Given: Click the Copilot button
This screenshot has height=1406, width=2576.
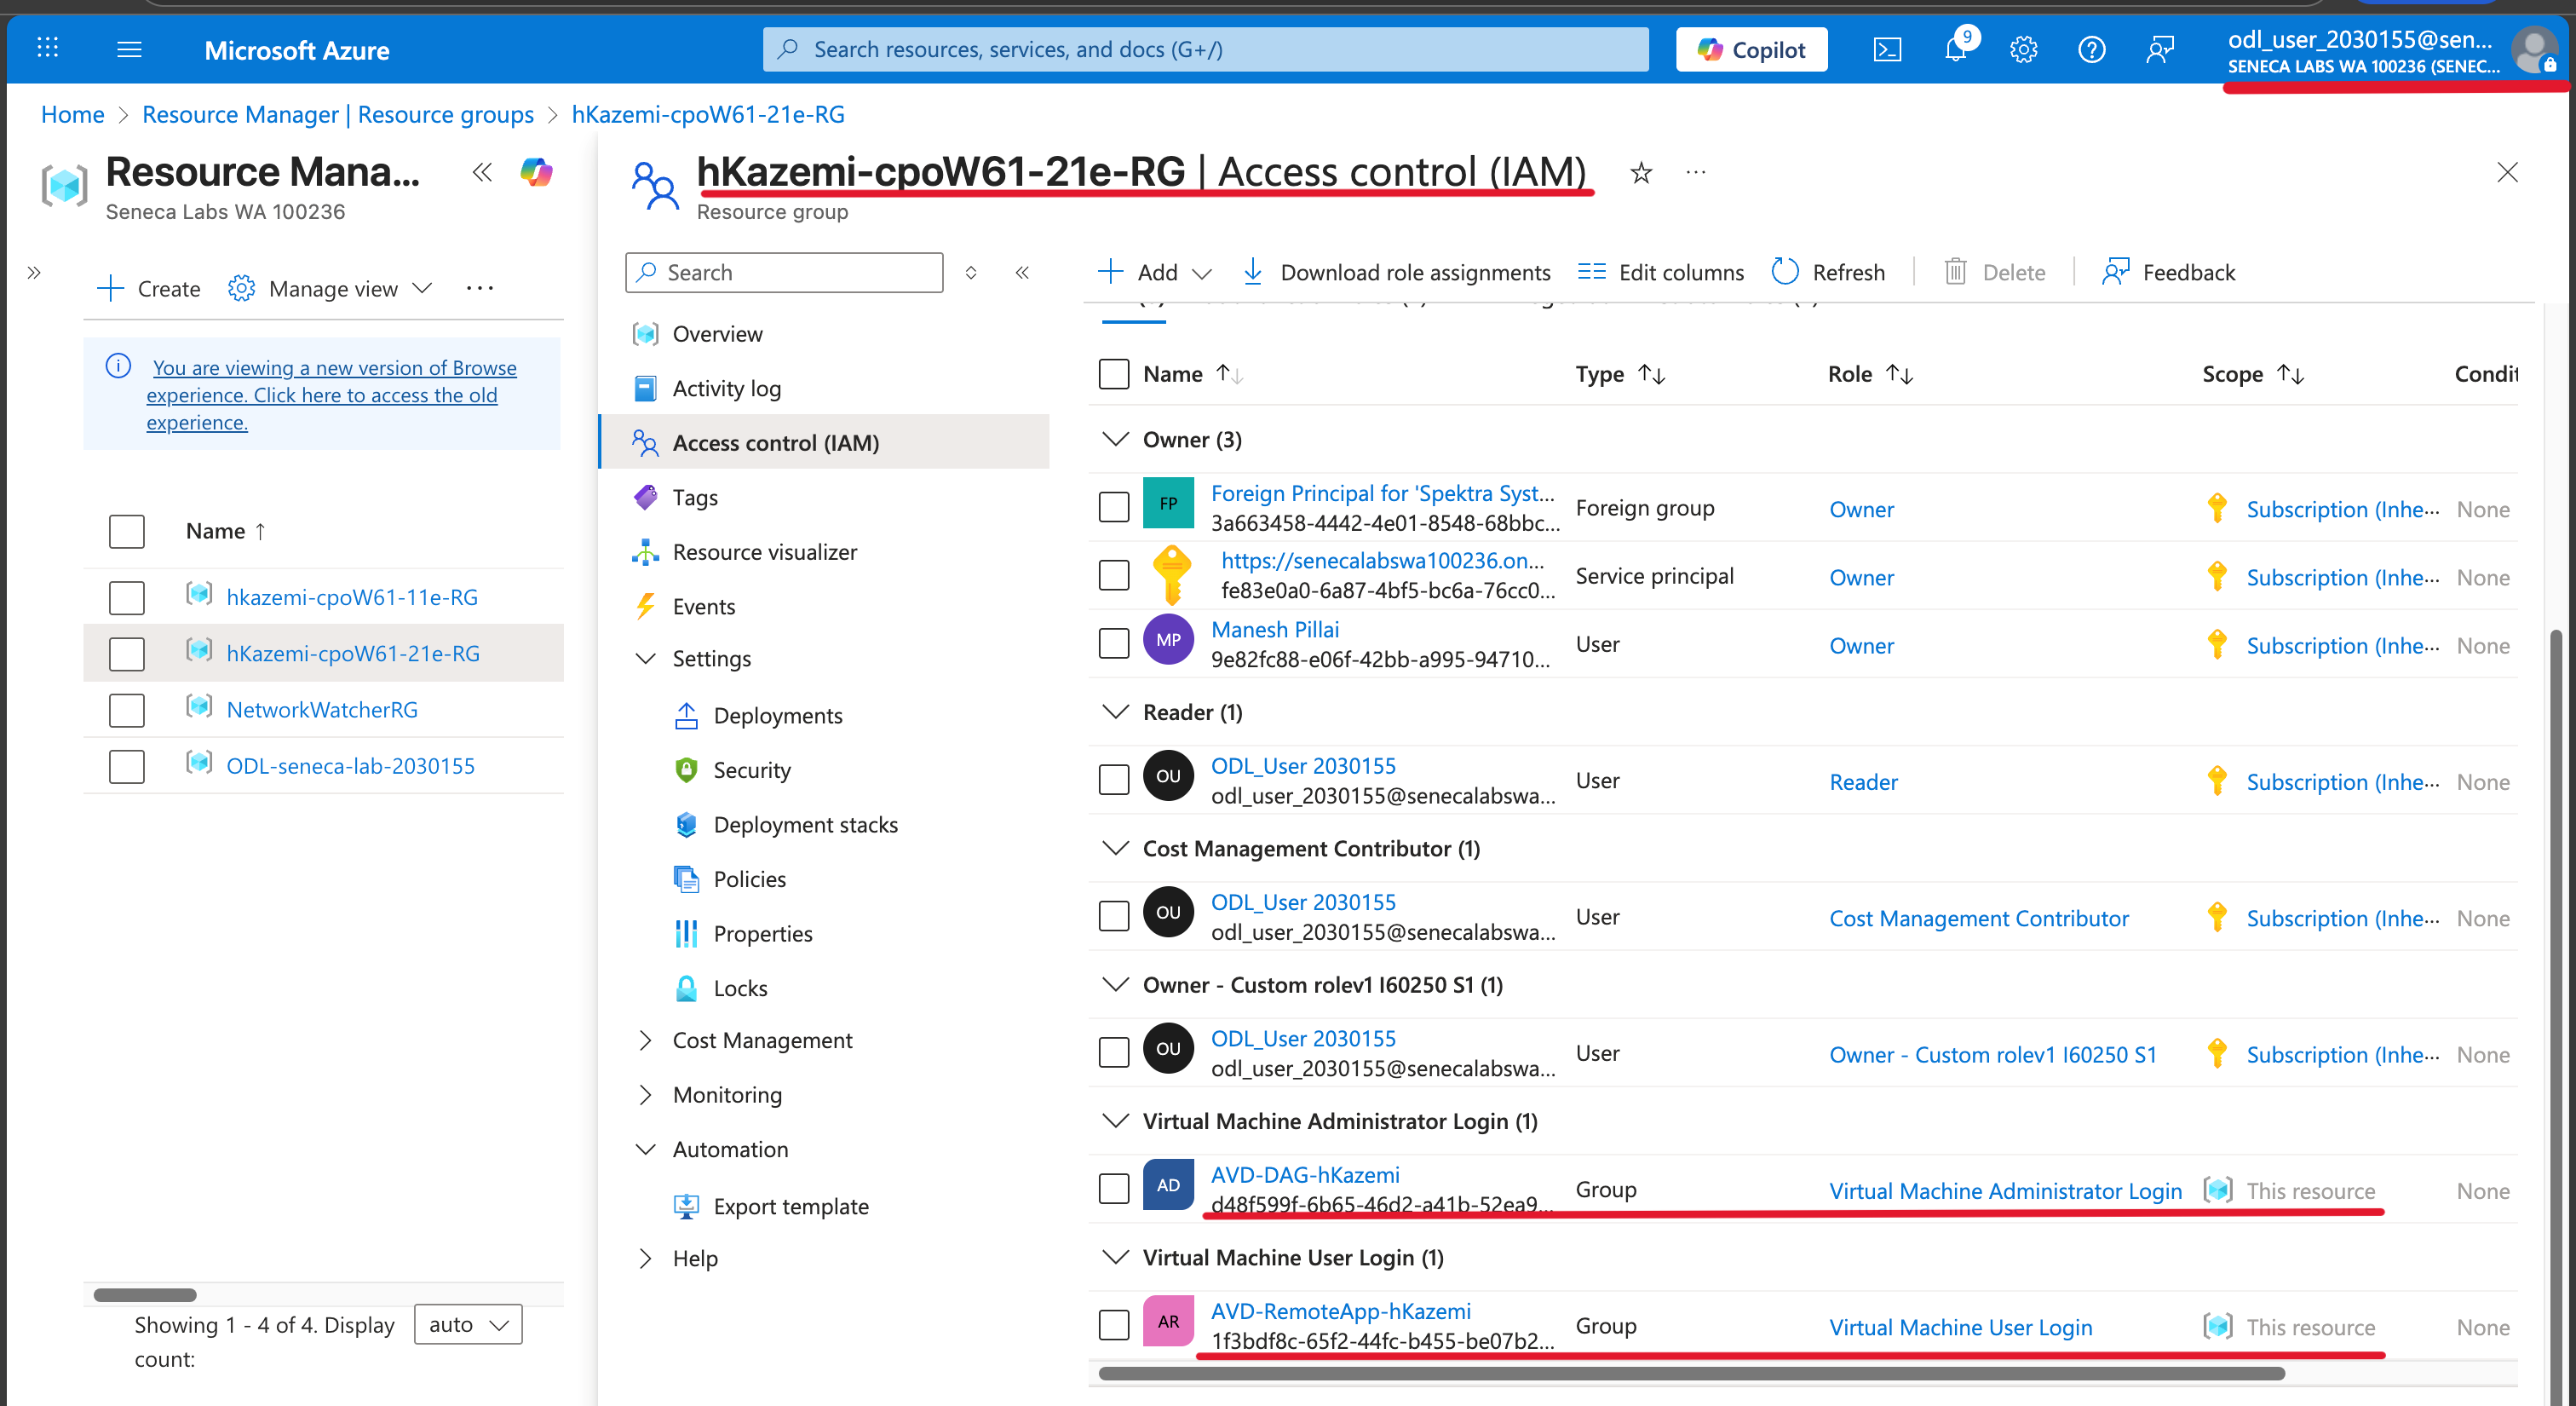Looking at the screenshot, I should click(x=1751, y=49).
